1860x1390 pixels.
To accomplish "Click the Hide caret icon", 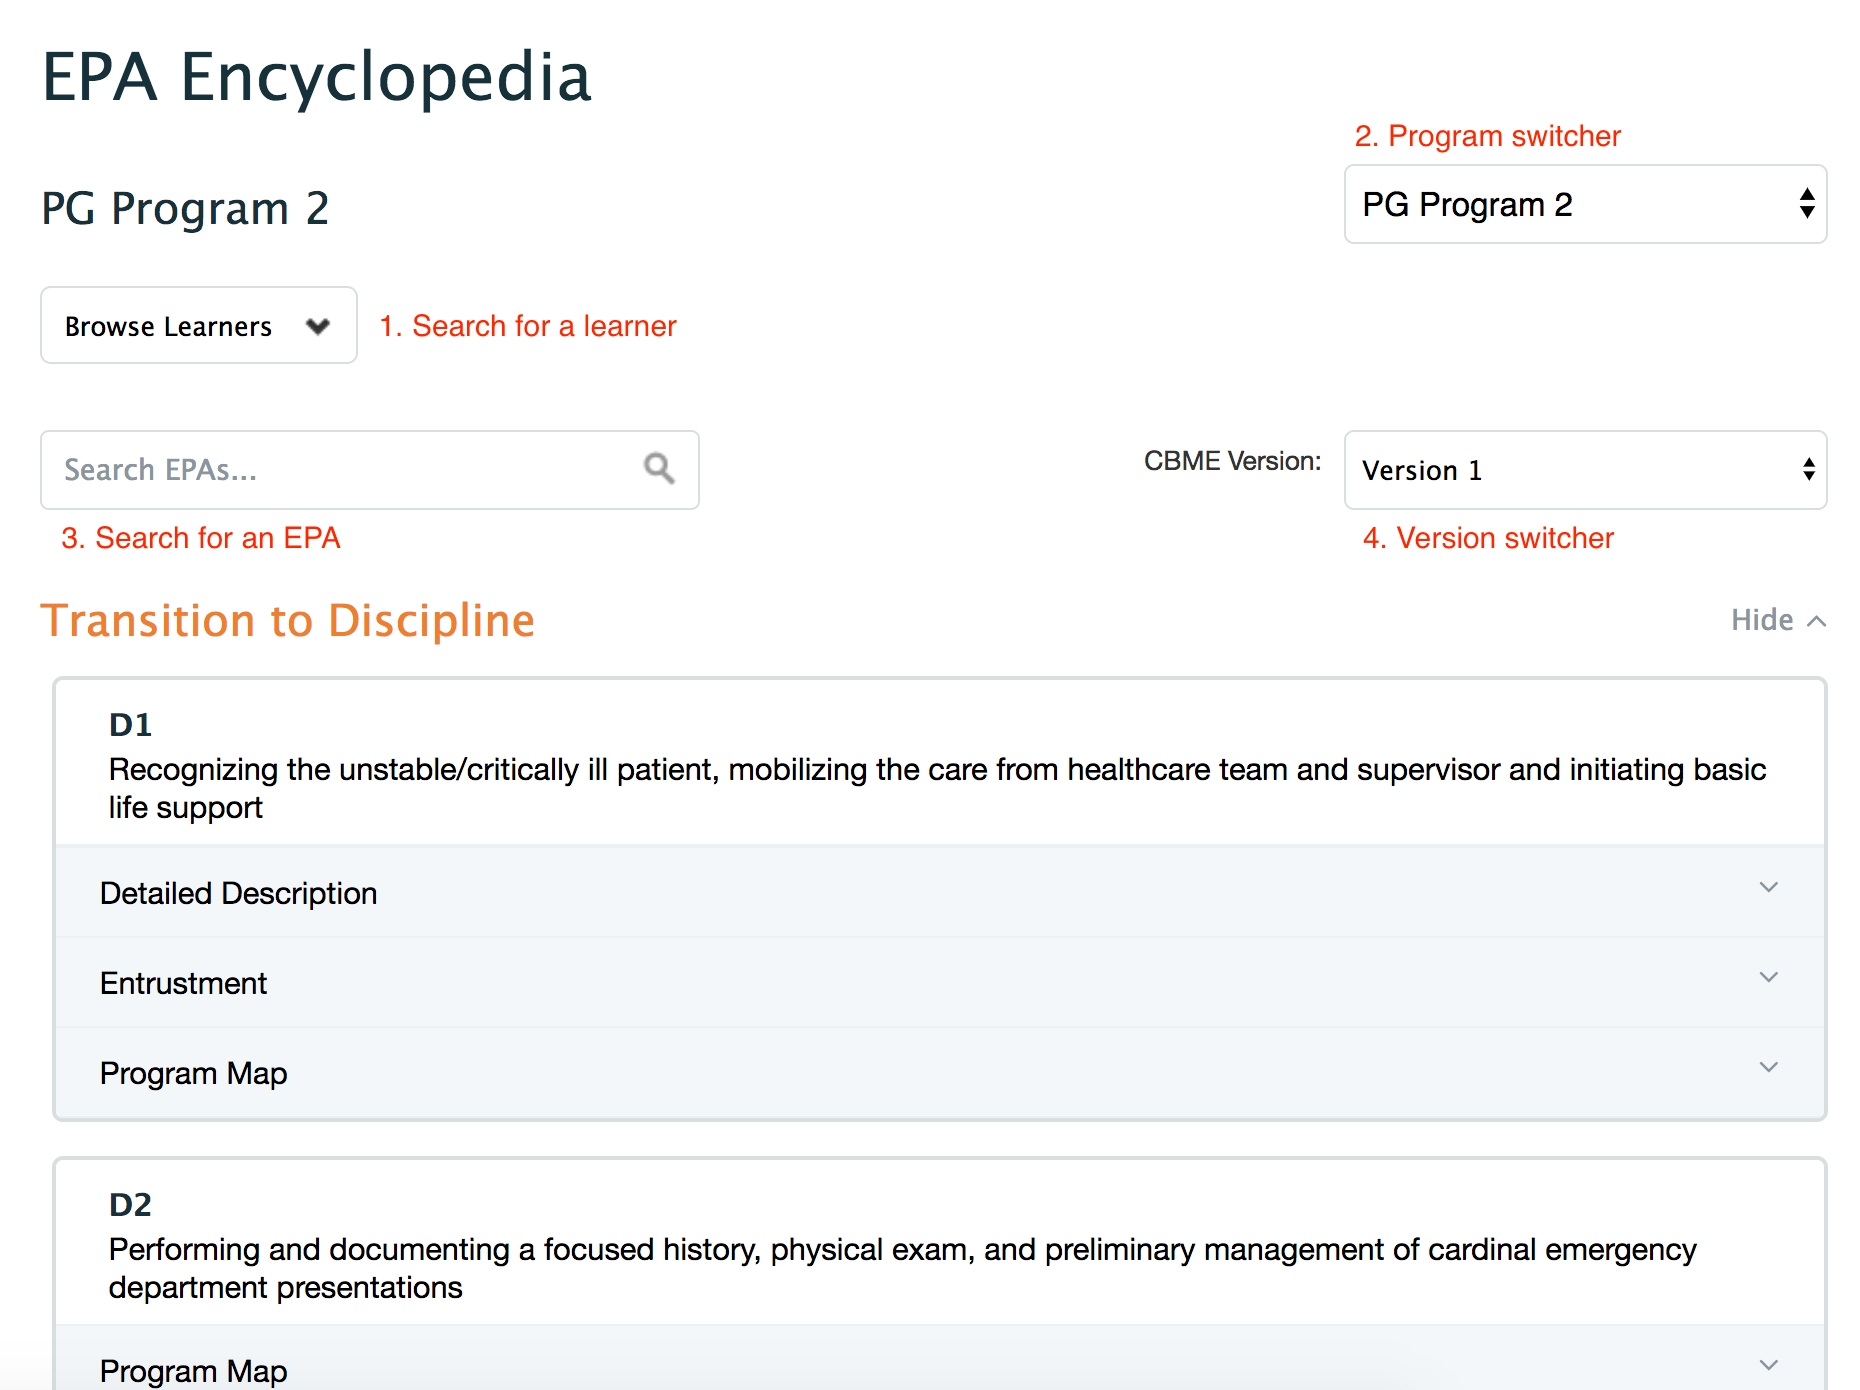I will 1817,621.
